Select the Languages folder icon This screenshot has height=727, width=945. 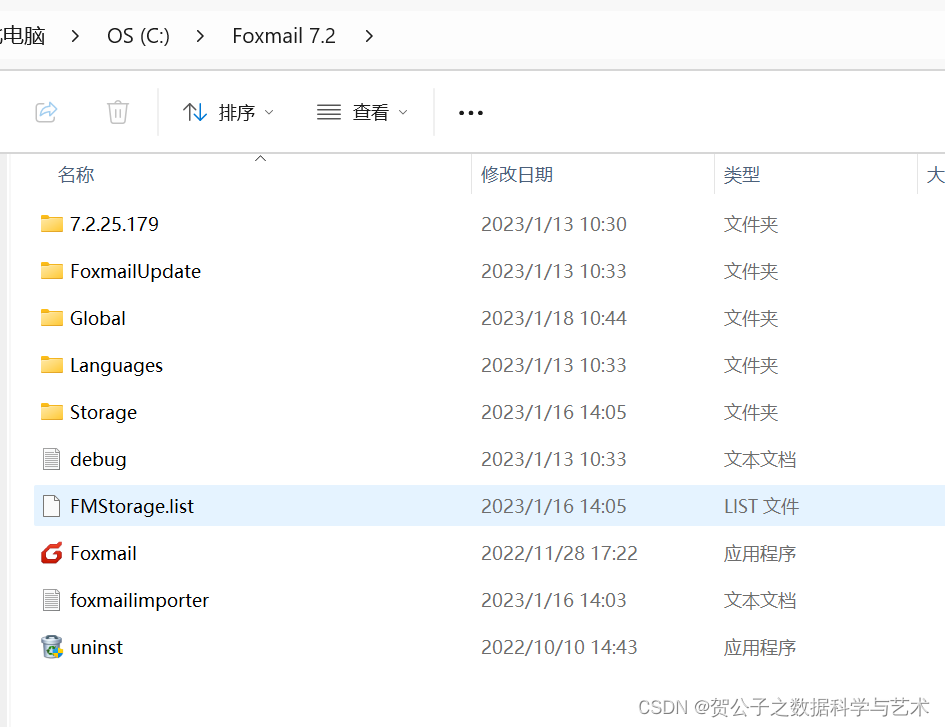click(52, 365)
